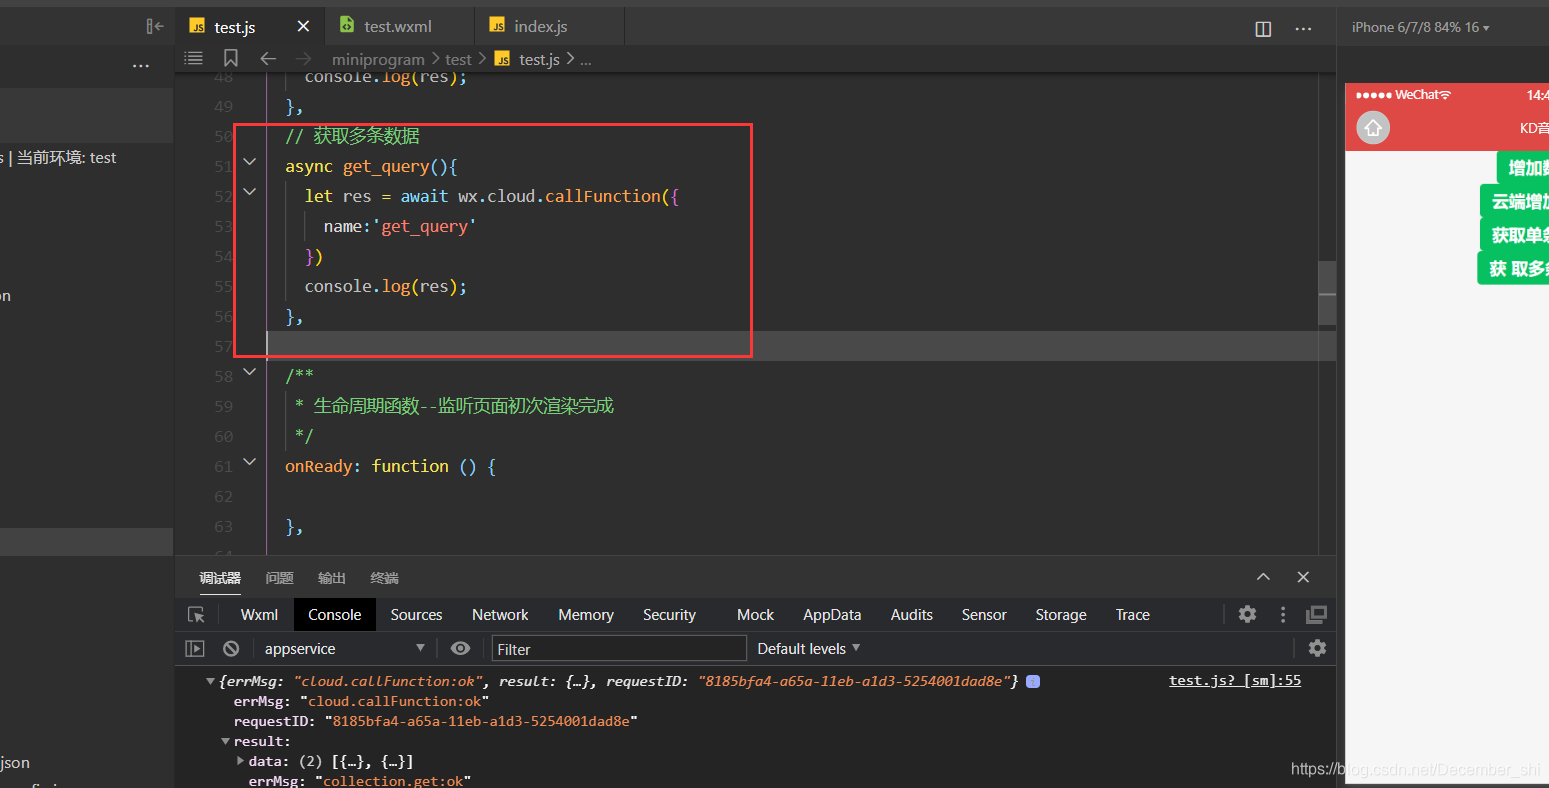Switch to the Audits debugger tab
Screen dimensions: 1549x788
point(911,615)
